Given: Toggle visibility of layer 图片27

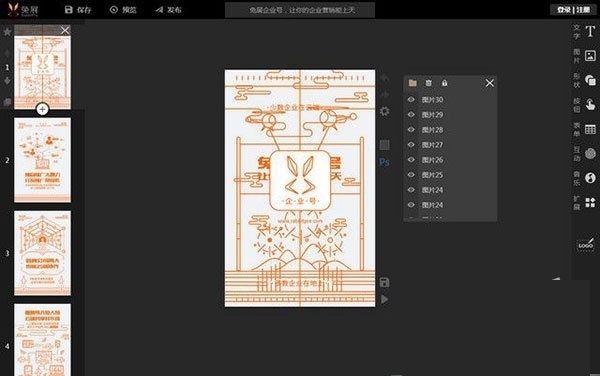Looking at the screenshot, I should (x=411, y=145).
